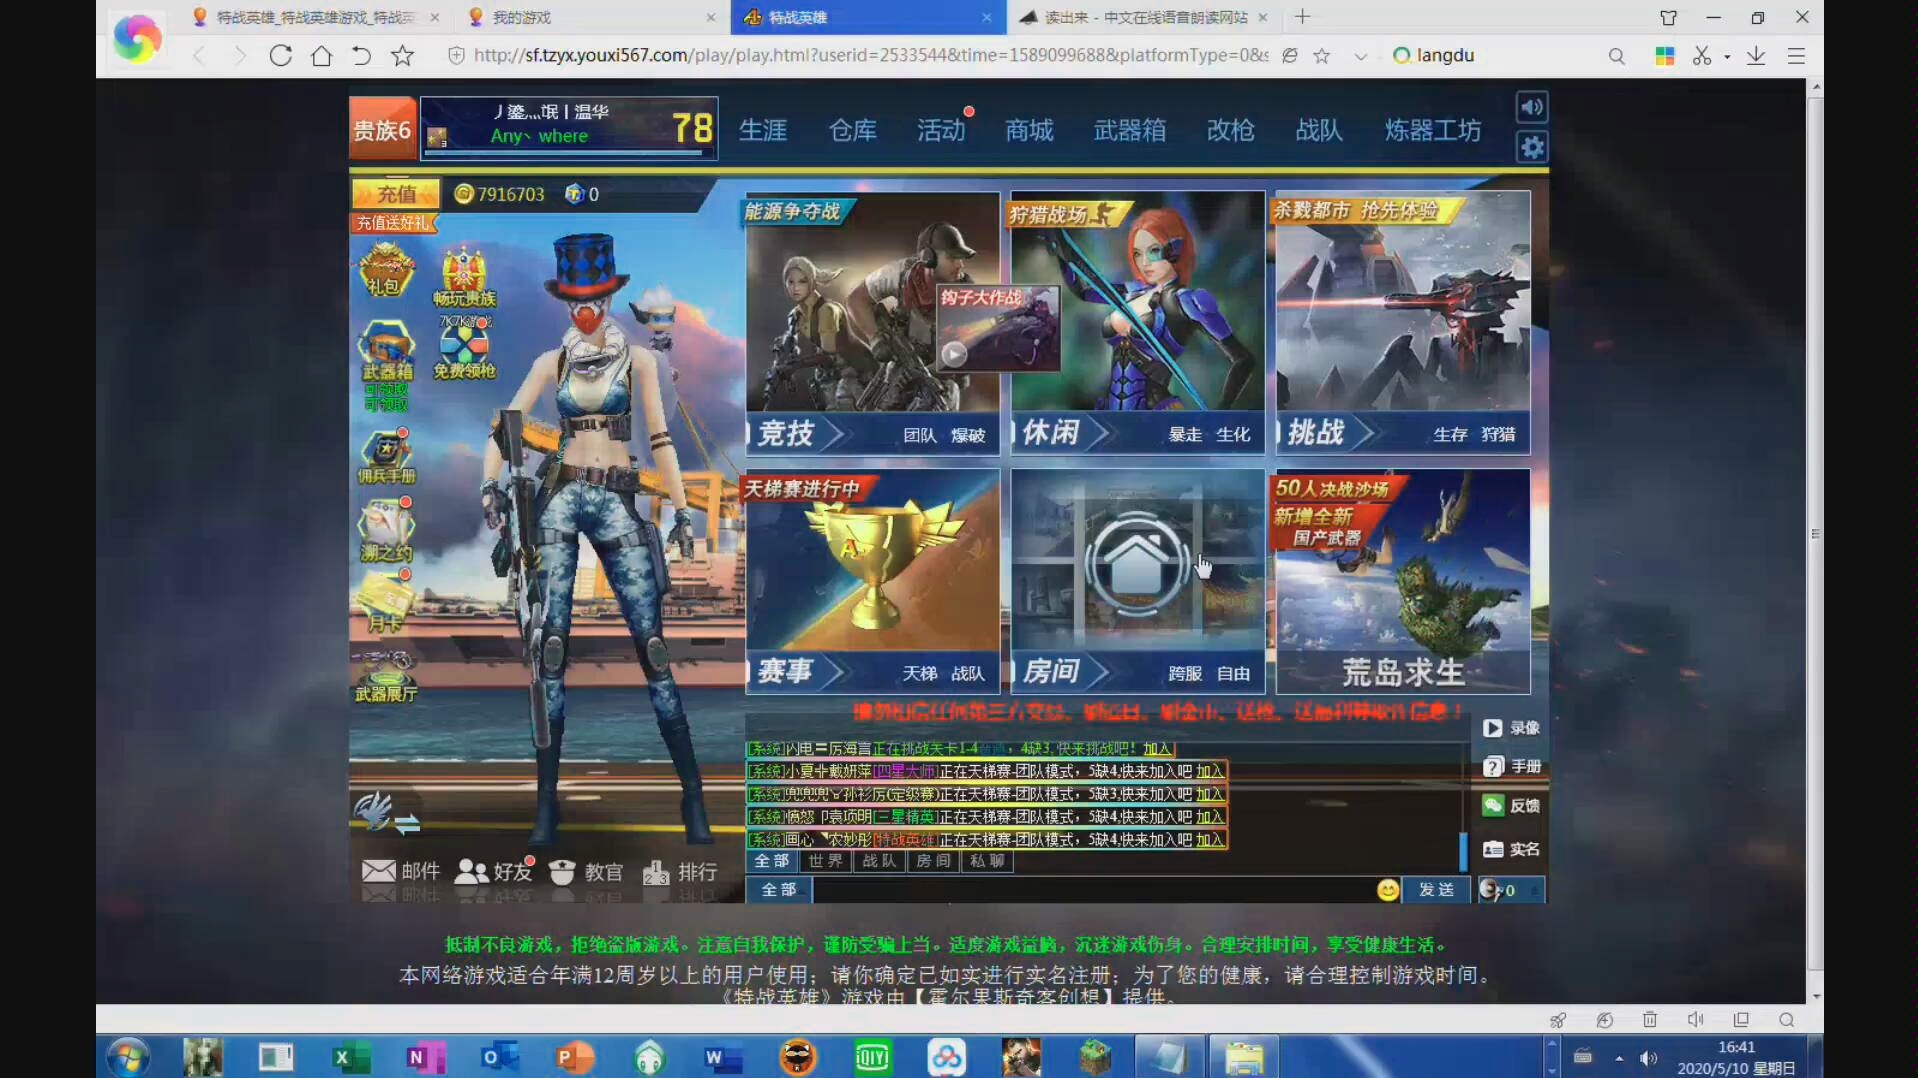Image resolution: width=1918 pixels, height=1078 pixels.
Task: Open the 休闲 casual mode card
Action: [x=1138, y=324]
